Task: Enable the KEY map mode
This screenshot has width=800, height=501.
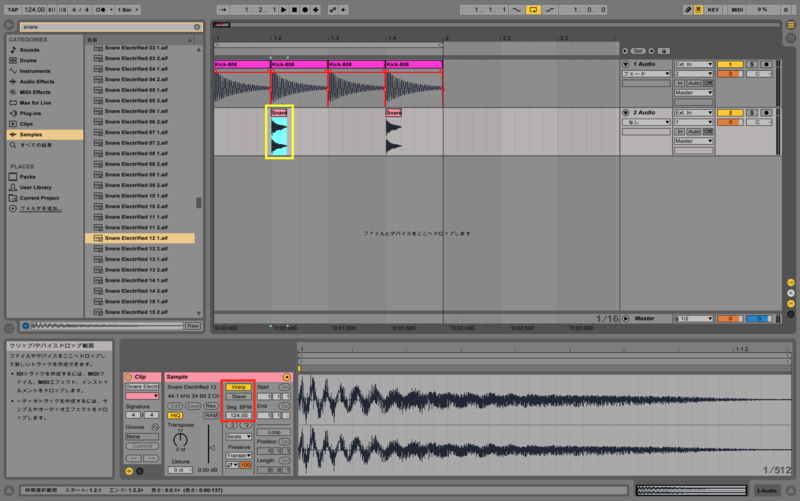Action: (713, 10)
